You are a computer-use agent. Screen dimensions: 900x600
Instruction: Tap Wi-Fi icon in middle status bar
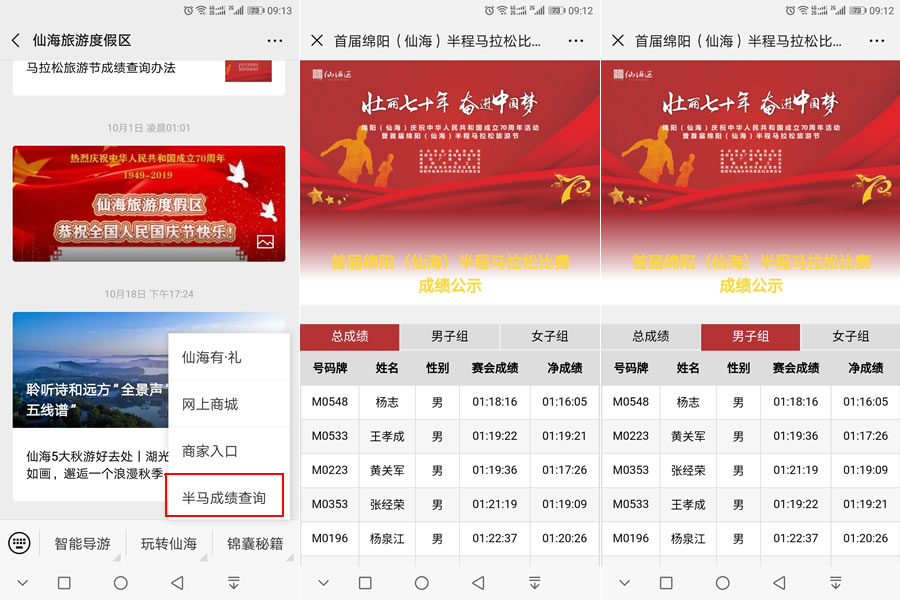coord(502,10)
